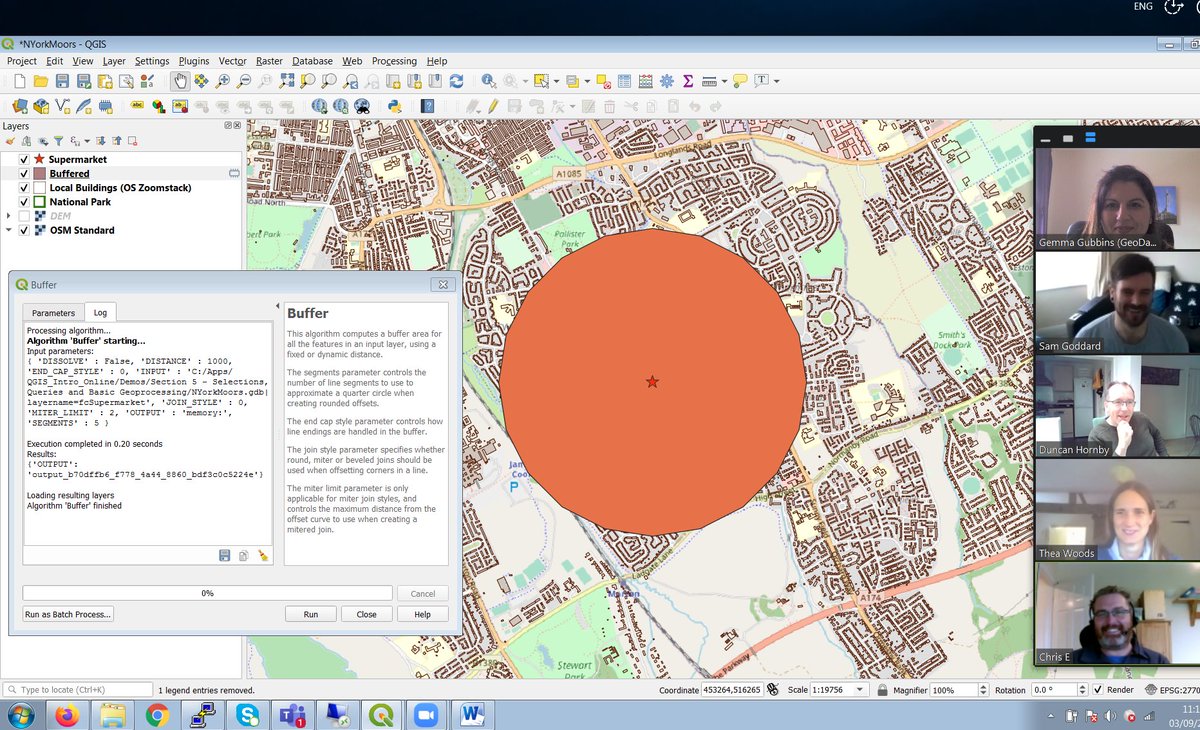Click the Zoom In magnifier tool
This screenshot has height=730, width=1200.
click(223, 81)
